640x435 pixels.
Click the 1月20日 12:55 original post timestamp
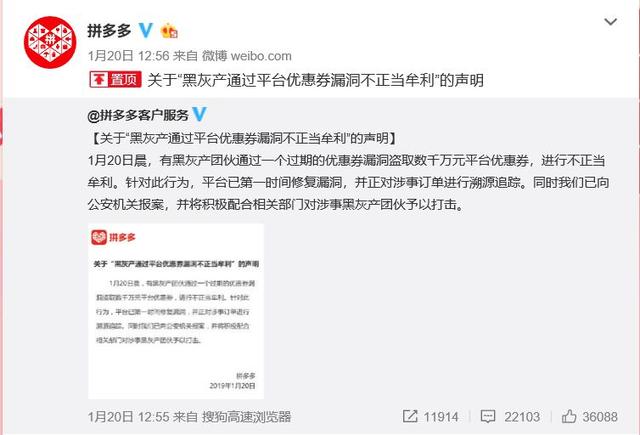pos(128,417)
